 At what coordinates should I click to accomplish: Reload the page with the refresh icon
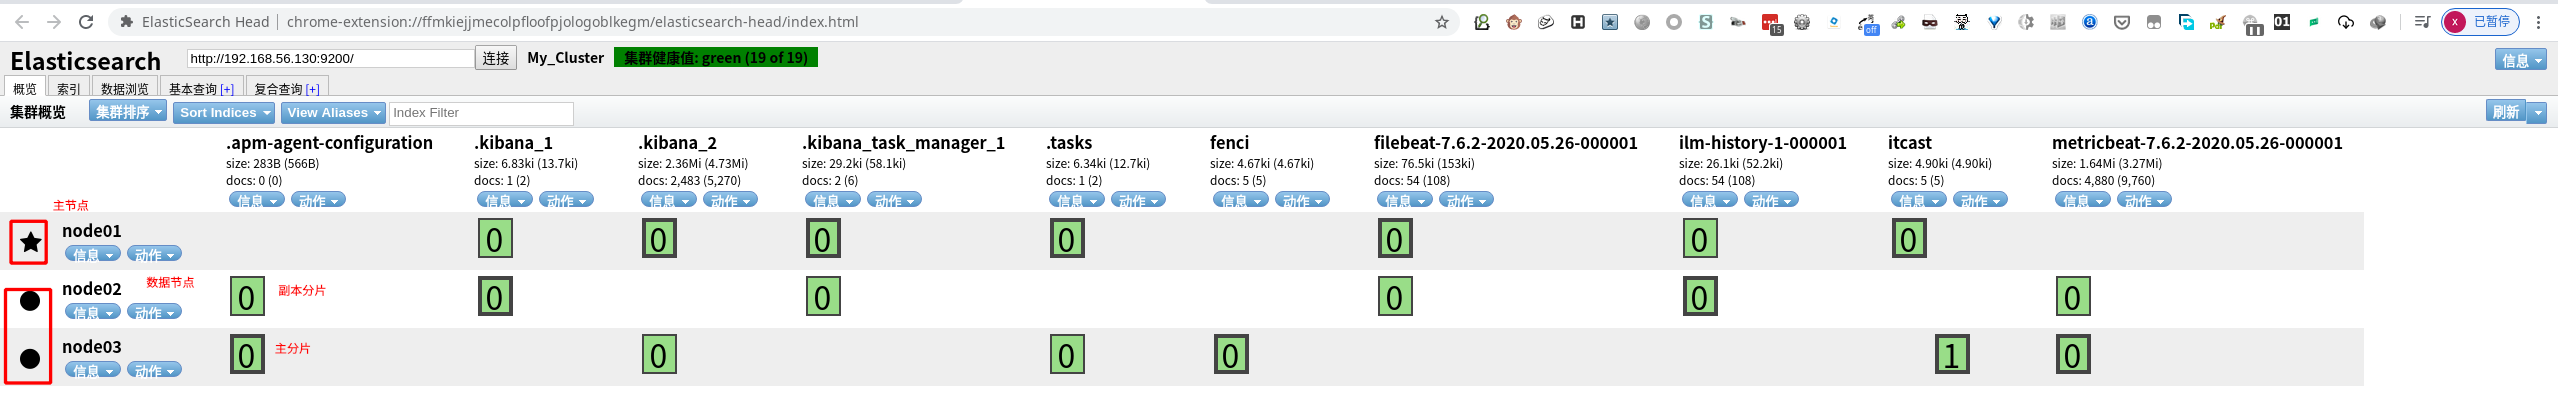click(86, 22)
